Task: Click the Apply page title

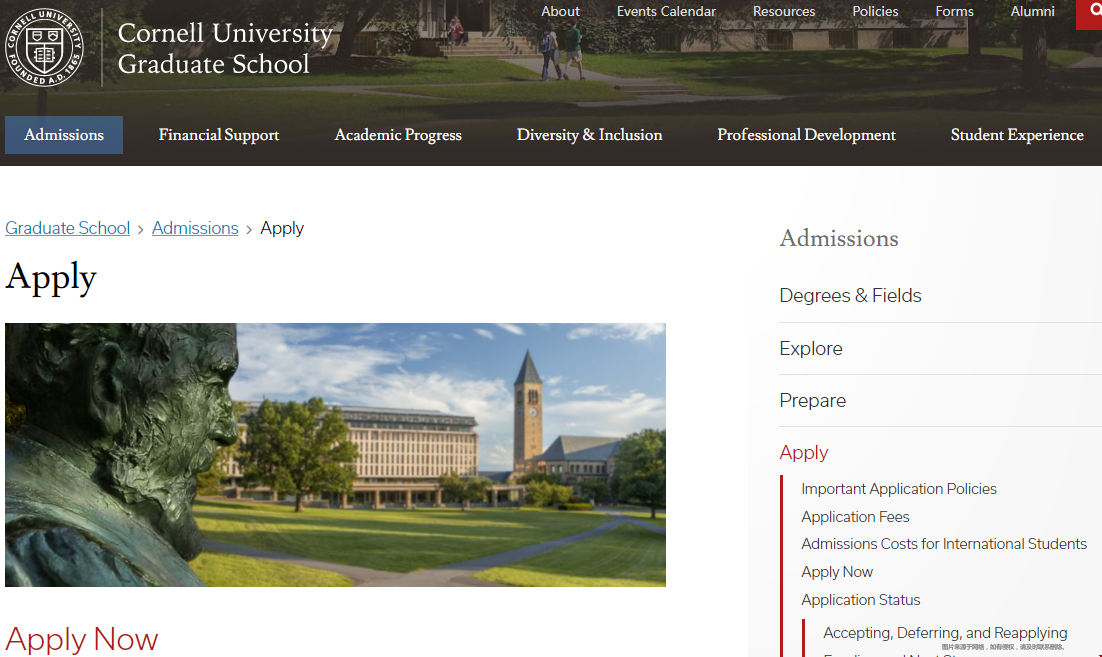Action: click(51, 278)
